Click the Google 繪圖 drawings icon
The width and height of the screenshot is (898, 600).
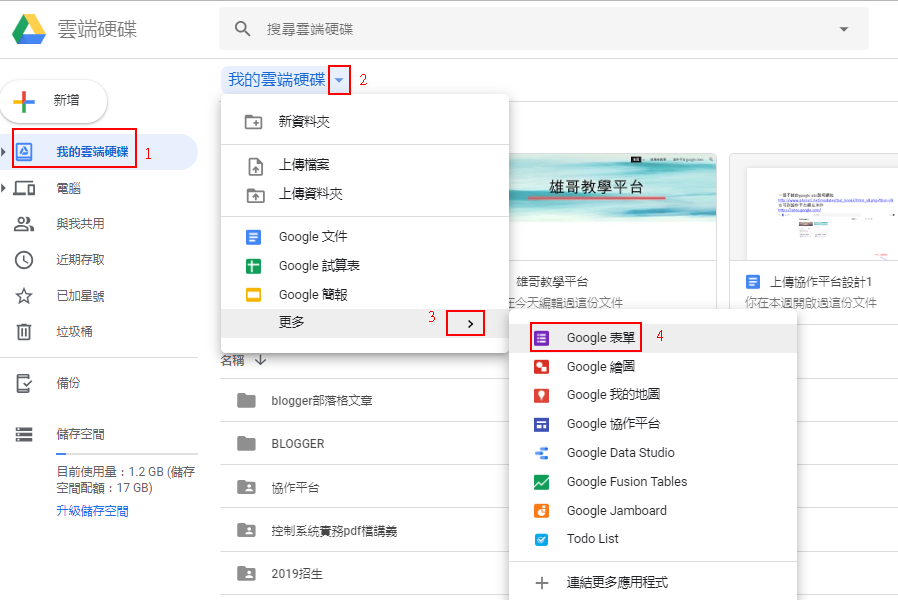point(541,366)
